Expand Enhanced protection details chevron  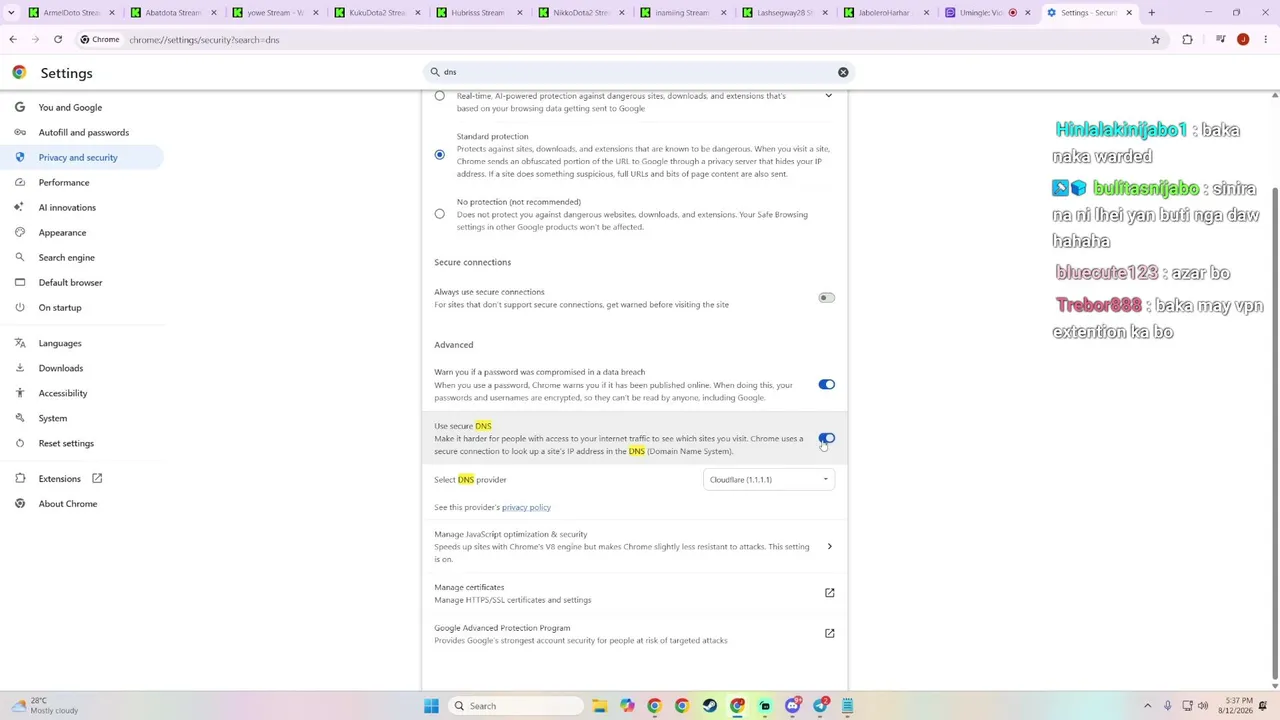[828, 96]
